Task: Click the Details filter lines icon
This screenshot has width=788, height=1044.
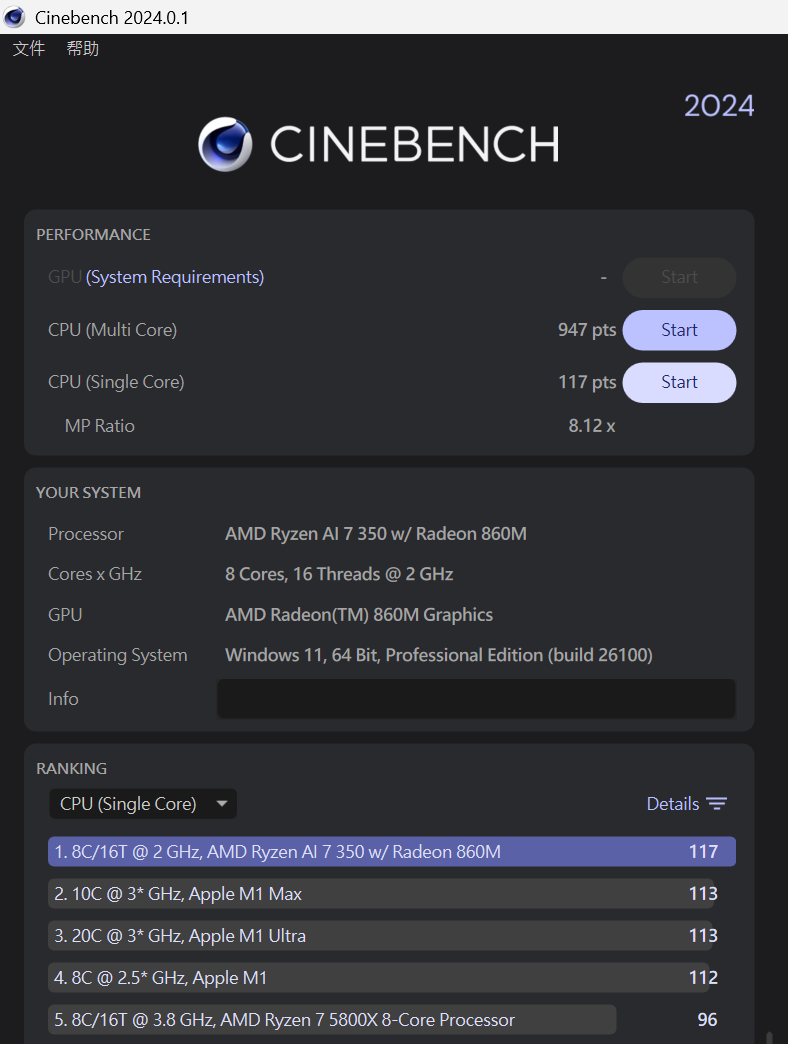Action: coord(716,804)
